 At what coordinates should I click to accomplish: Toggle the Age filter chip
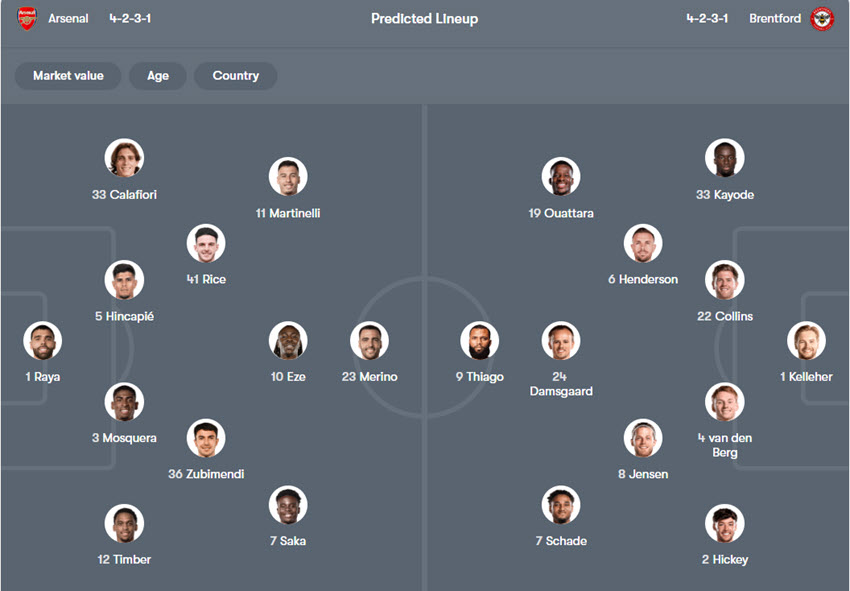tap(158, 76)
